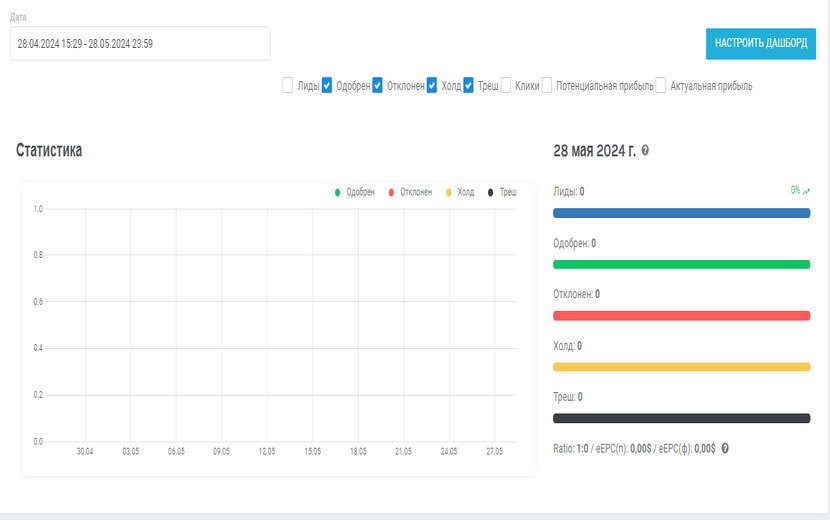Uncheck the Треш checkbox

click(x=468, y=86)
